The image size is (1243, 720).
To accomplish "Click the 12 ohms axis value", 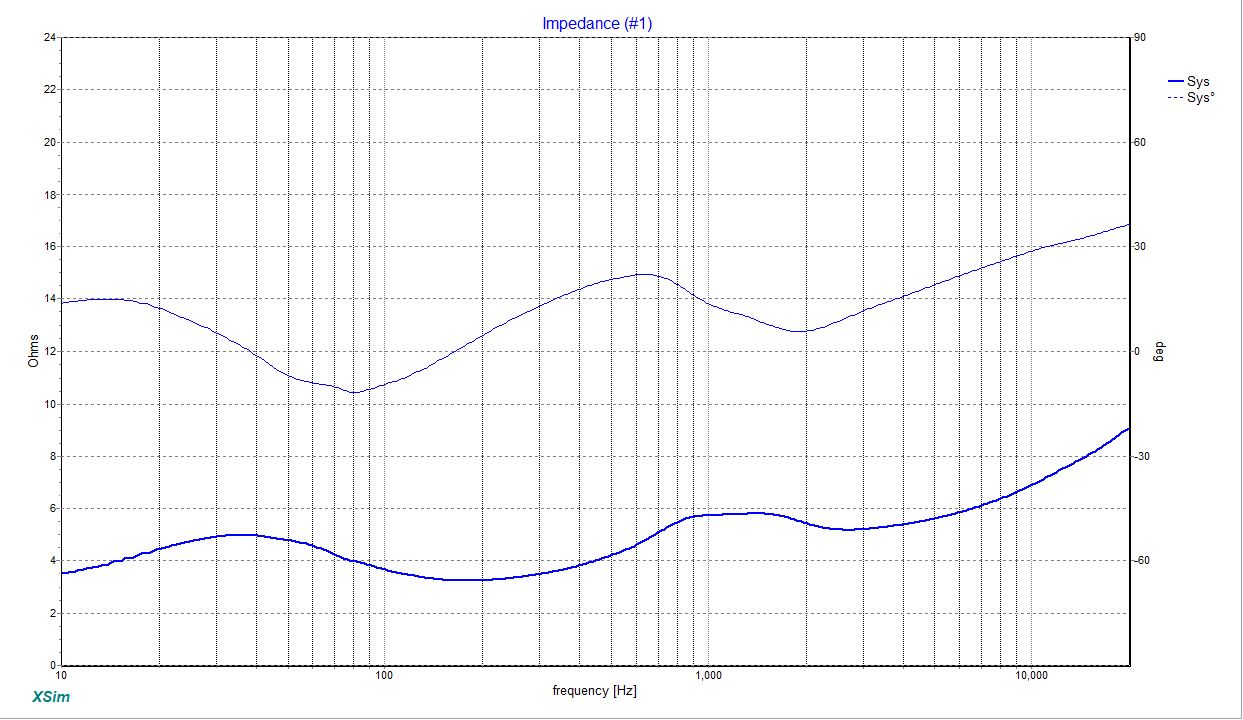I will pos(48,351).
